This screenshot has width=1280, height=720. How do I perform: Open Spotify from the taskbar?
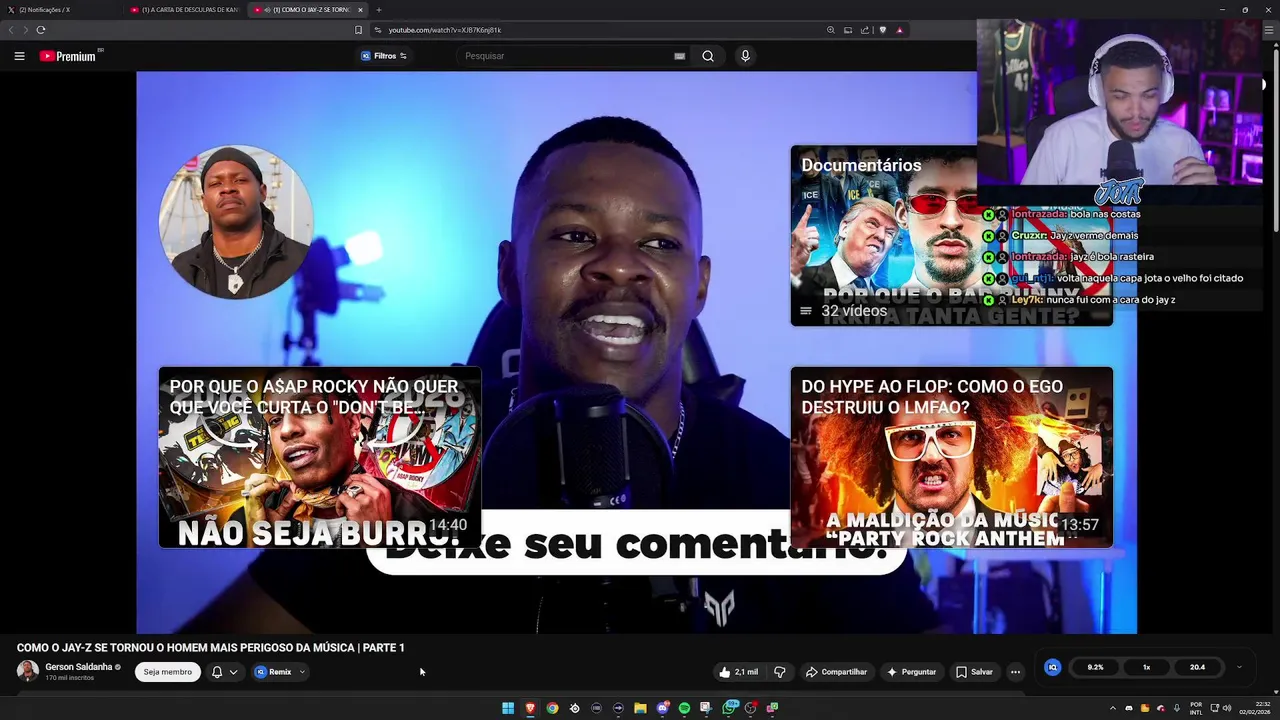(684, 708)
